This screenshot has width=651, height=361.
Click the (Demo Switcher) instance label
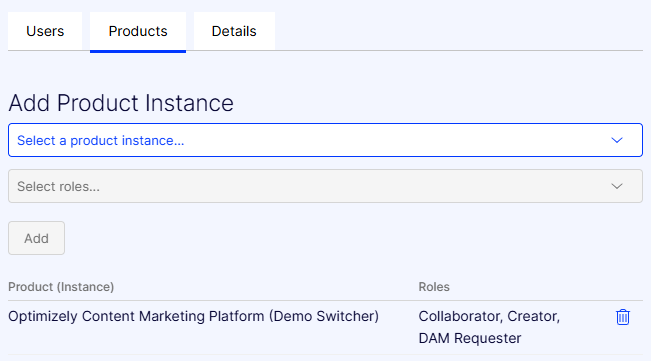coord(324,316)
